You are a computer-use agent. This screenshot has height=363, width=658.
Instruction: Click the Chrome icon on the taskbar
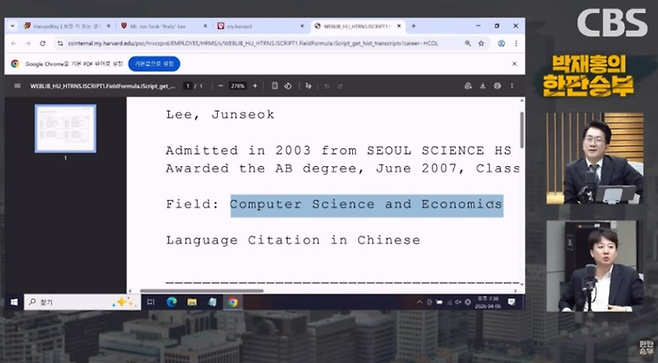coord(233,302)
